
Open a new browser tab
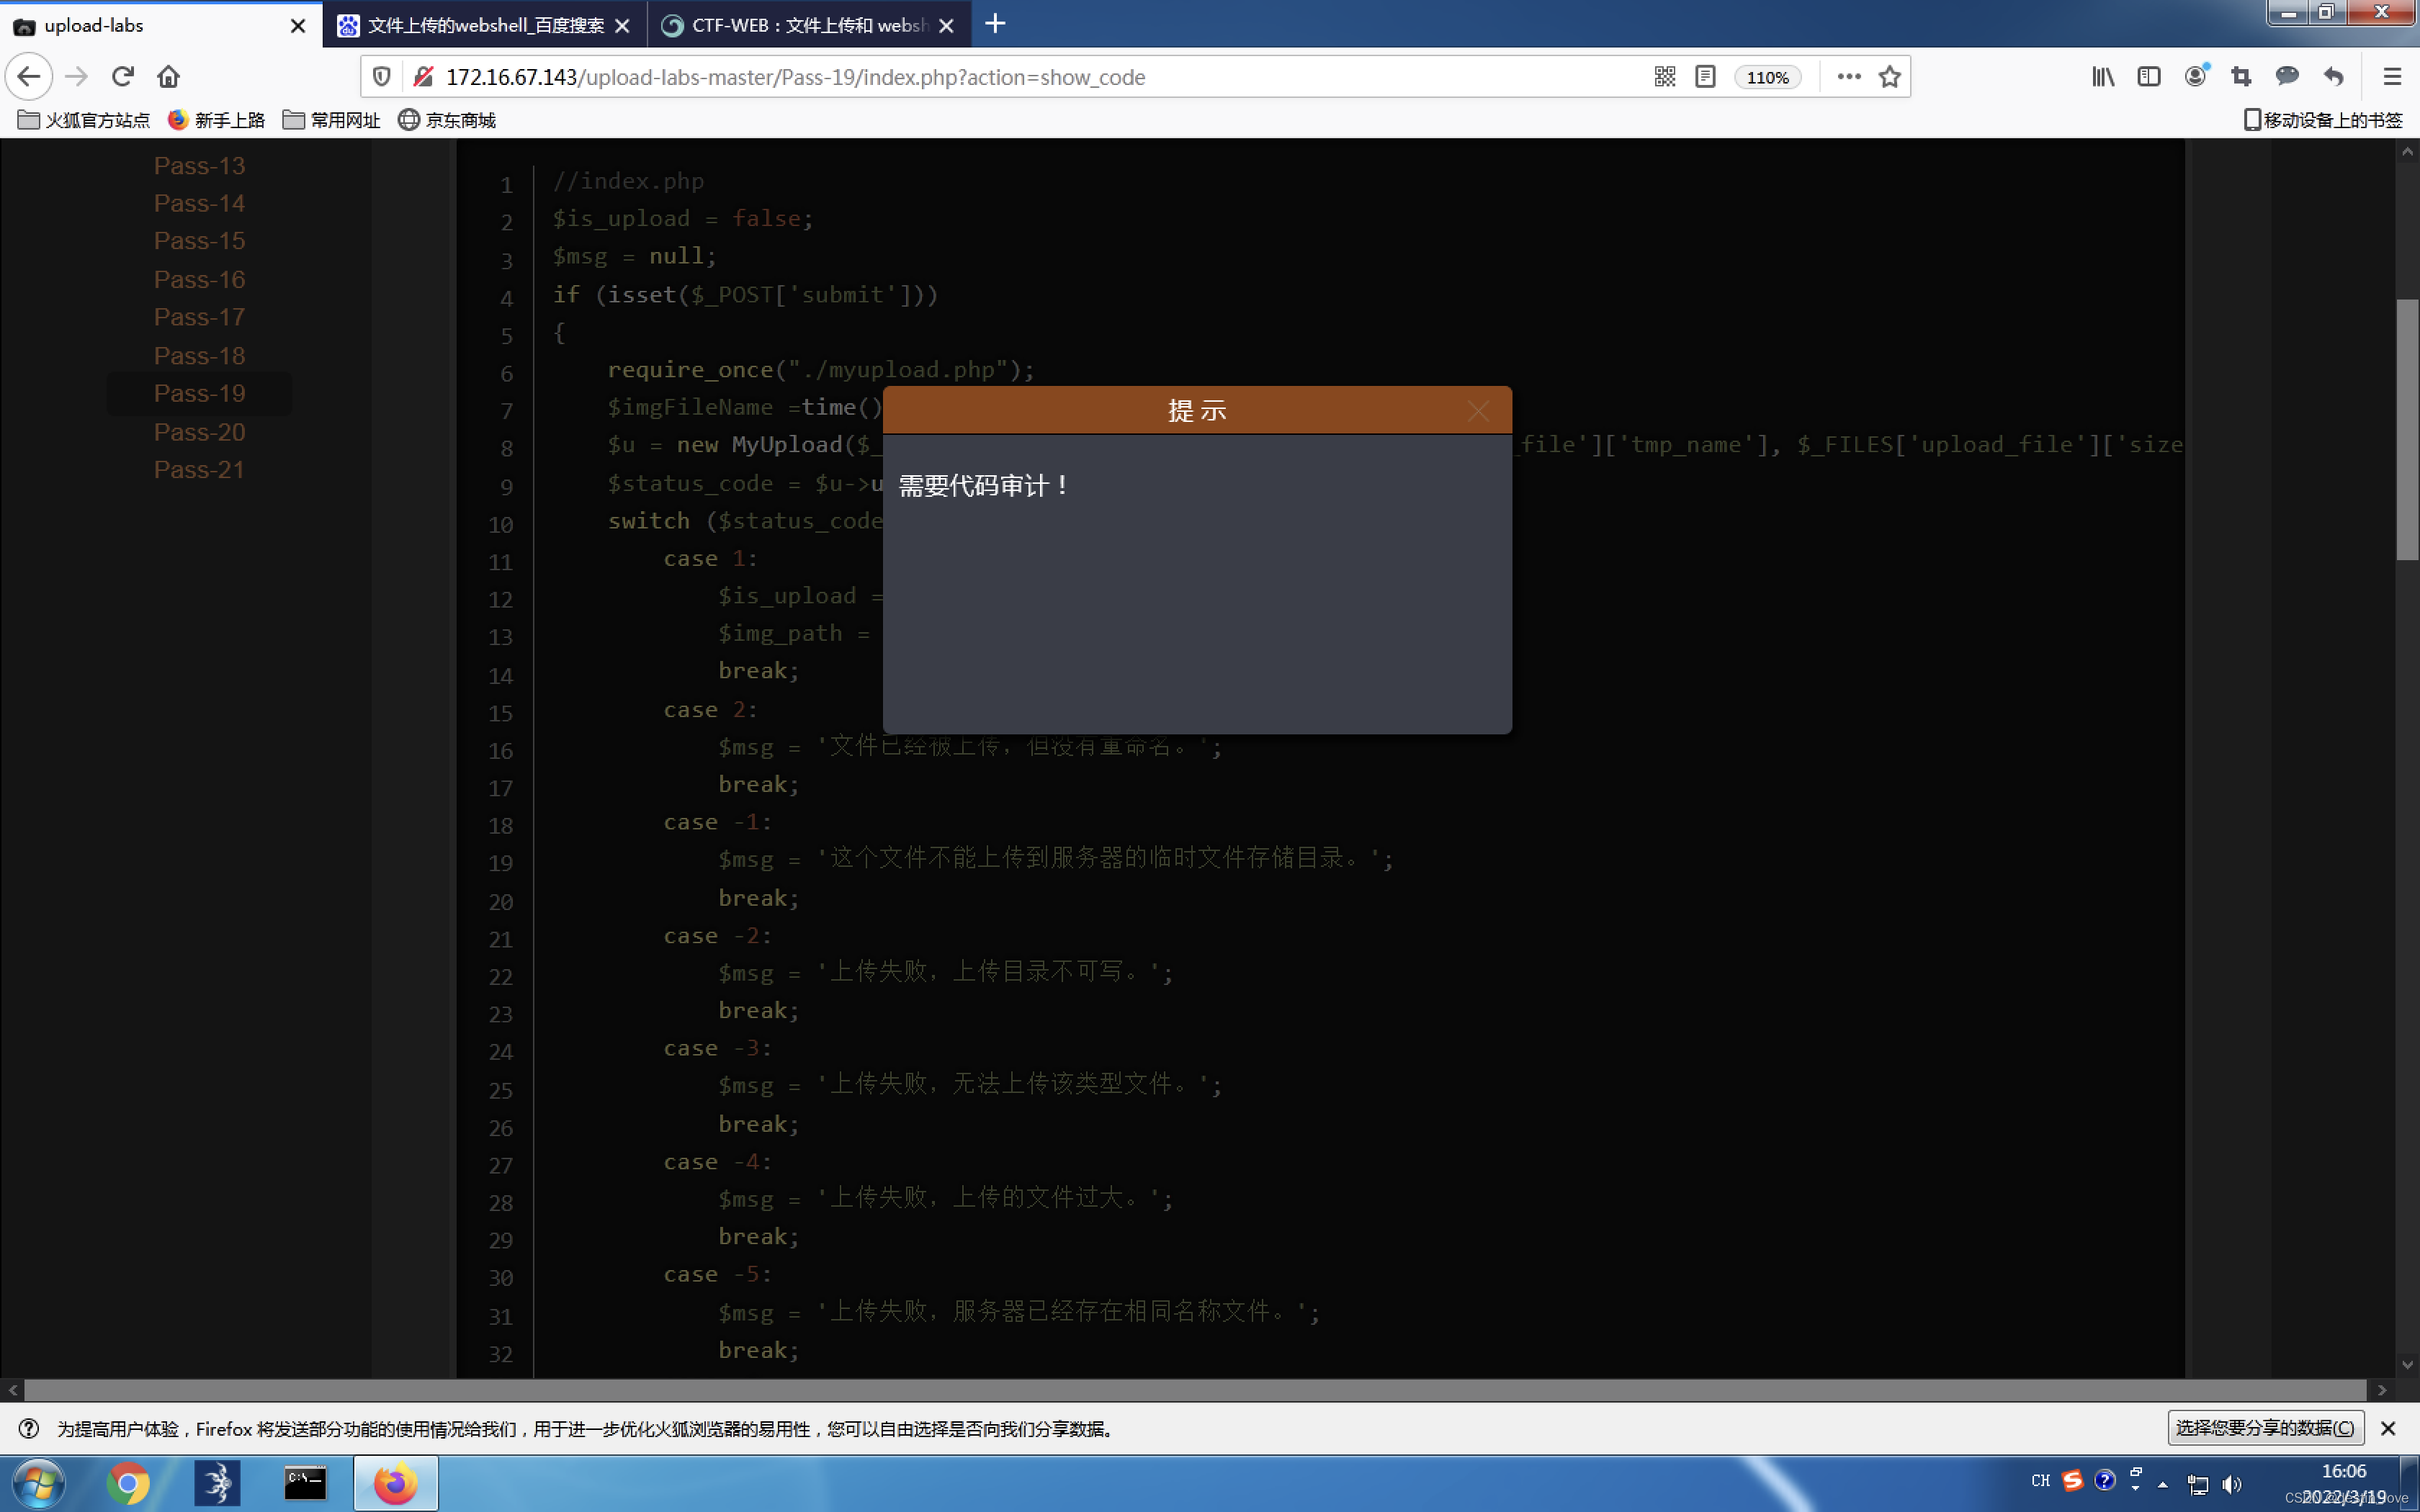pos(994,24)
